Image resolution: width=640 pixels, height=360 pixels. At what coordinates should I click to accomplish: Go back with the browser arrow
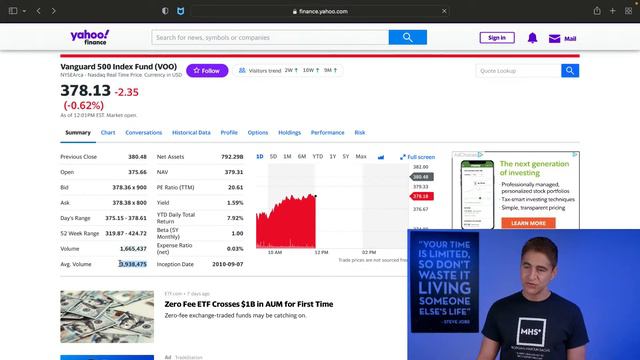click(x=38, y=11)
